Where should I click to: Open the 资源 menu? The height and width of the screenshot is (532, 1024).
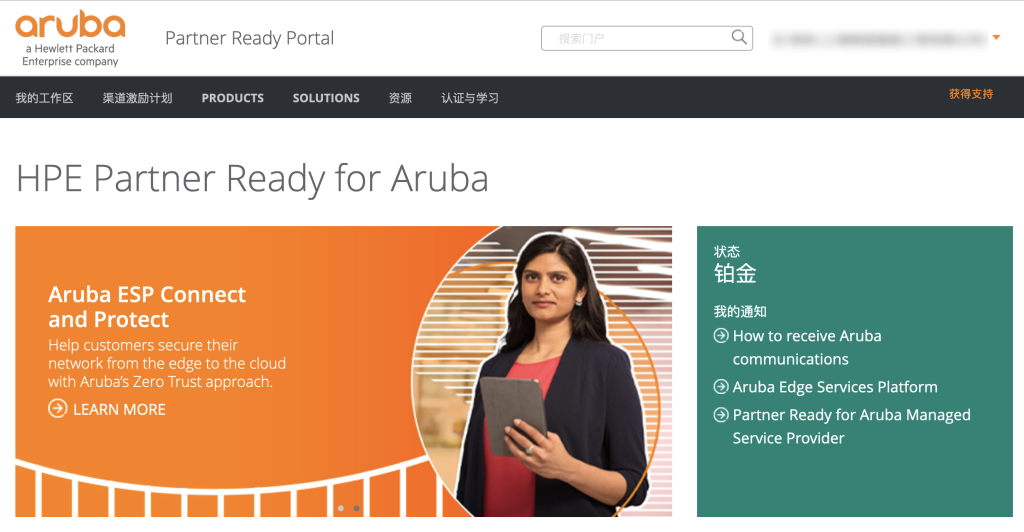click(400, 98)
